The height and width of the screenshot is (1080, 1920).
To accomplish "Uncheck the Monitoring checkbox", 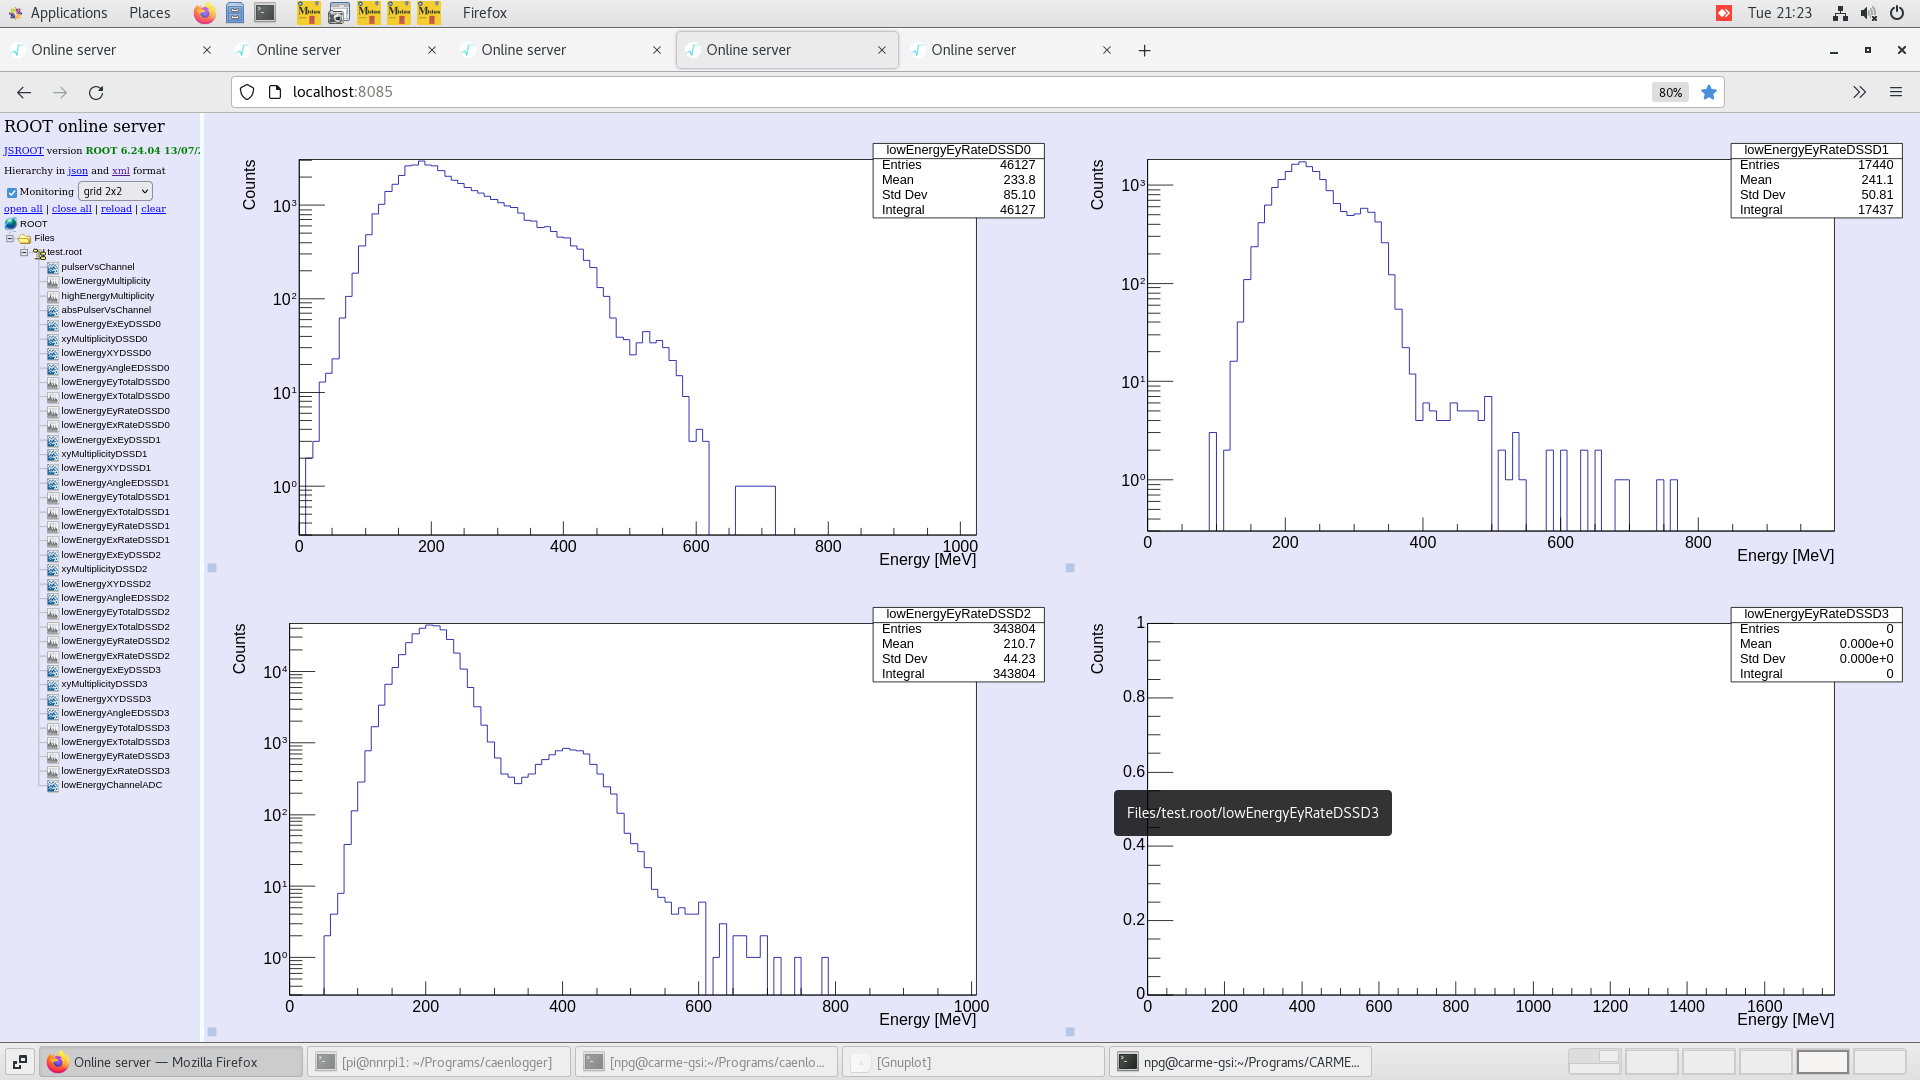I will pos(11,191).
